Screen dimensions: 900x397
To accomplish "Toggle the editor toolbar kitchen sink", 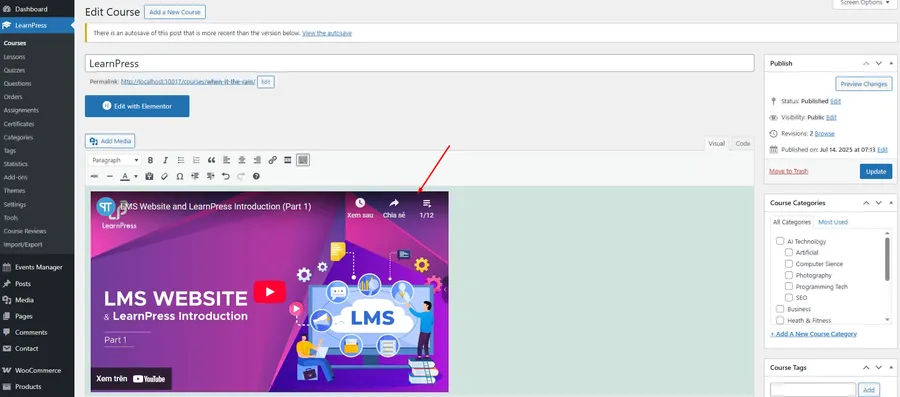I will (x=303, y=160).
